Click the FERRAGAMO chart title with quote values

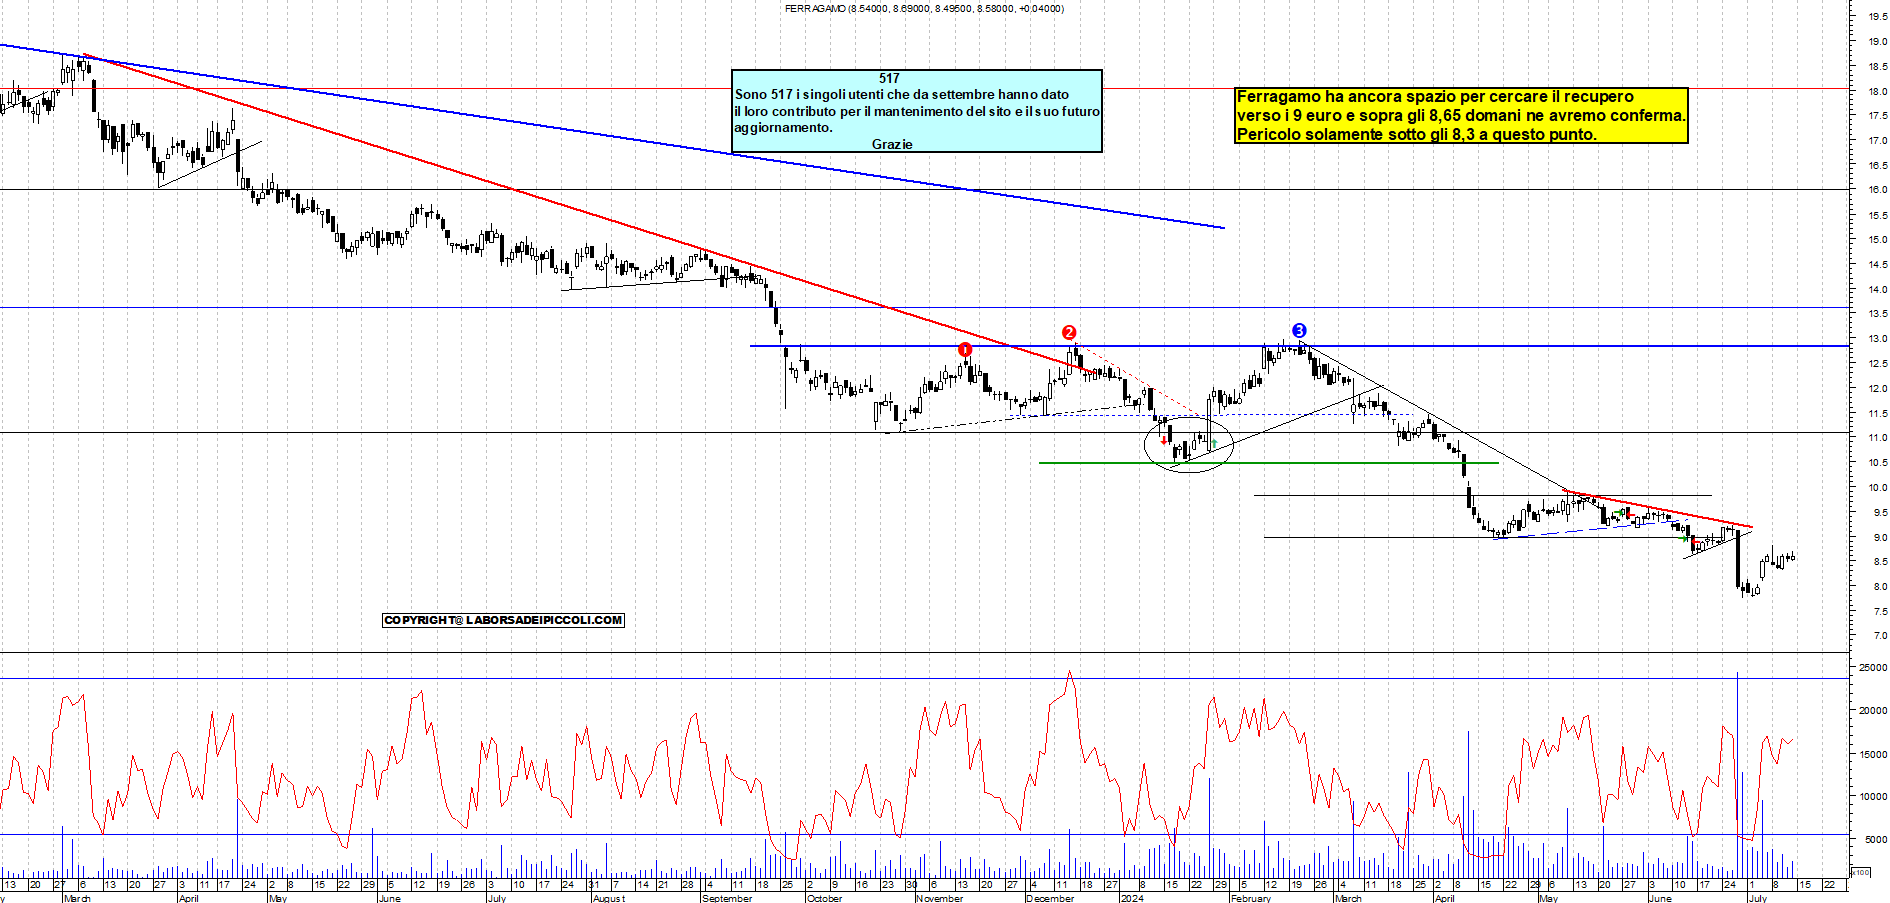coord(924,8)
